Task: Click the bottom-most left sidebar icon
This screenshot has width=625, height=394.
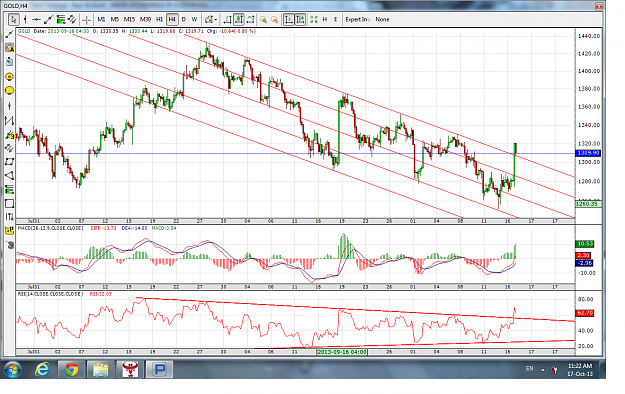Action: pyautogui.click(x=10, y=244)
